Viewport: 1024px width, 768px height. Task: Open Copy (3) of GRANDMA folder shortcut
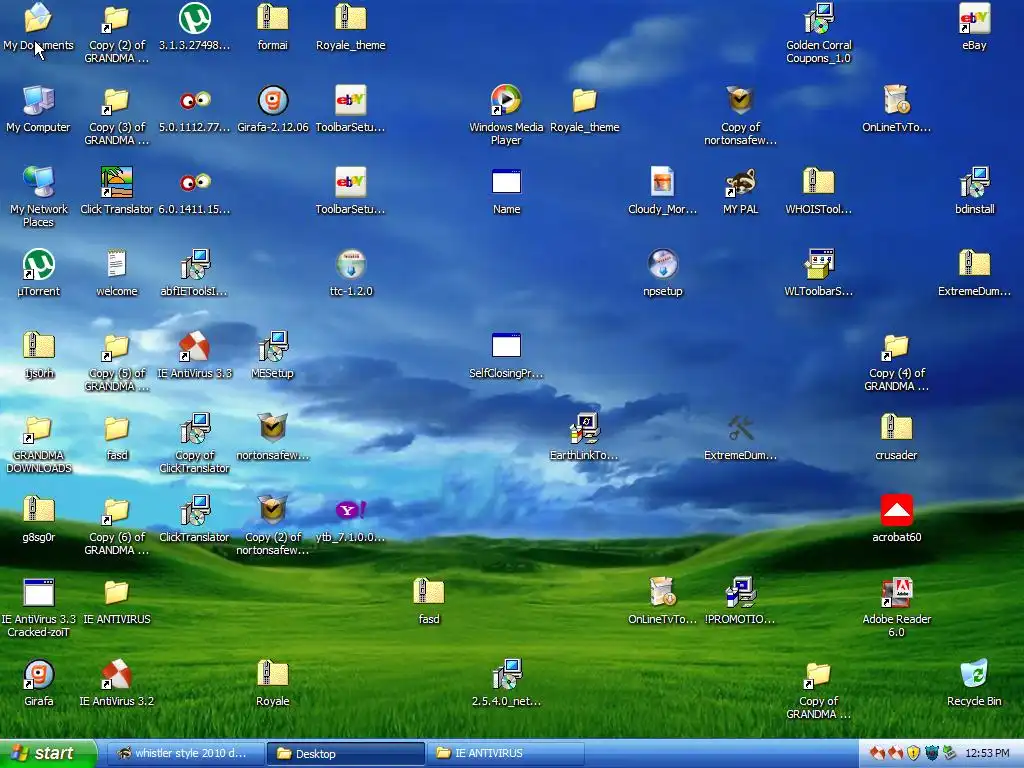click(116, 115)
